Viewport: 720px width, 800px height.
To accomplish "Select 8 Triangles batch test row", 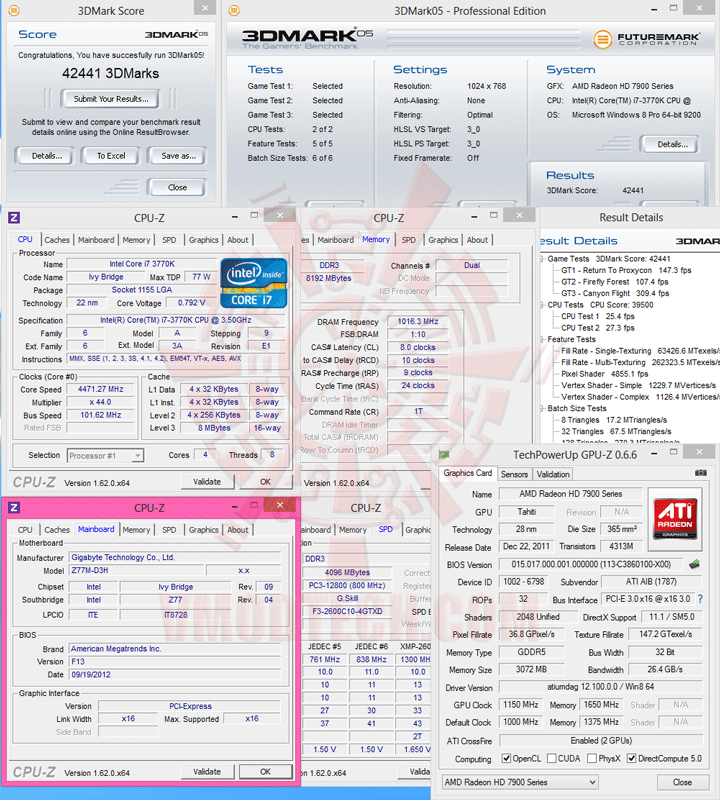I will 614,420.
